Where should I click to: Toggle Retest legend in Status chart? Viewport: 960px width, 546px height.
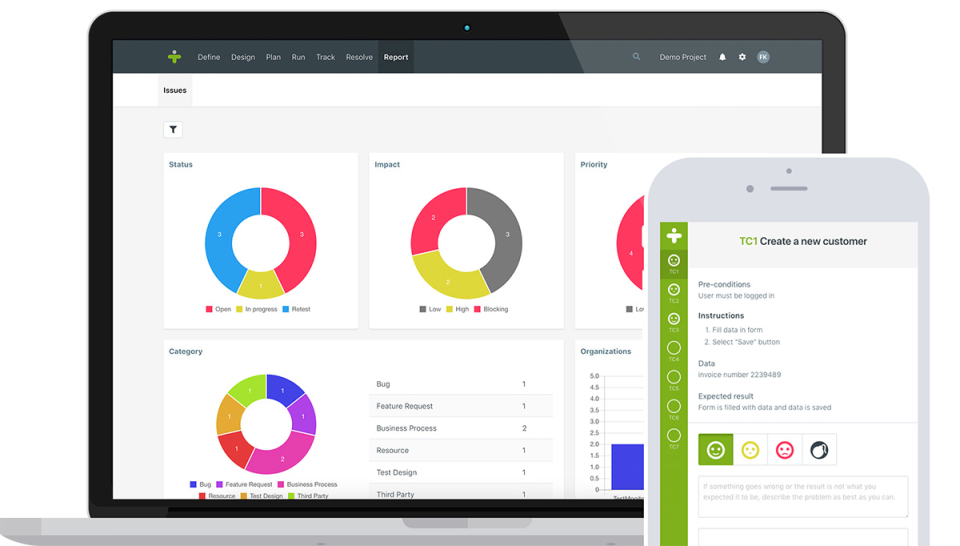(296, 309)
